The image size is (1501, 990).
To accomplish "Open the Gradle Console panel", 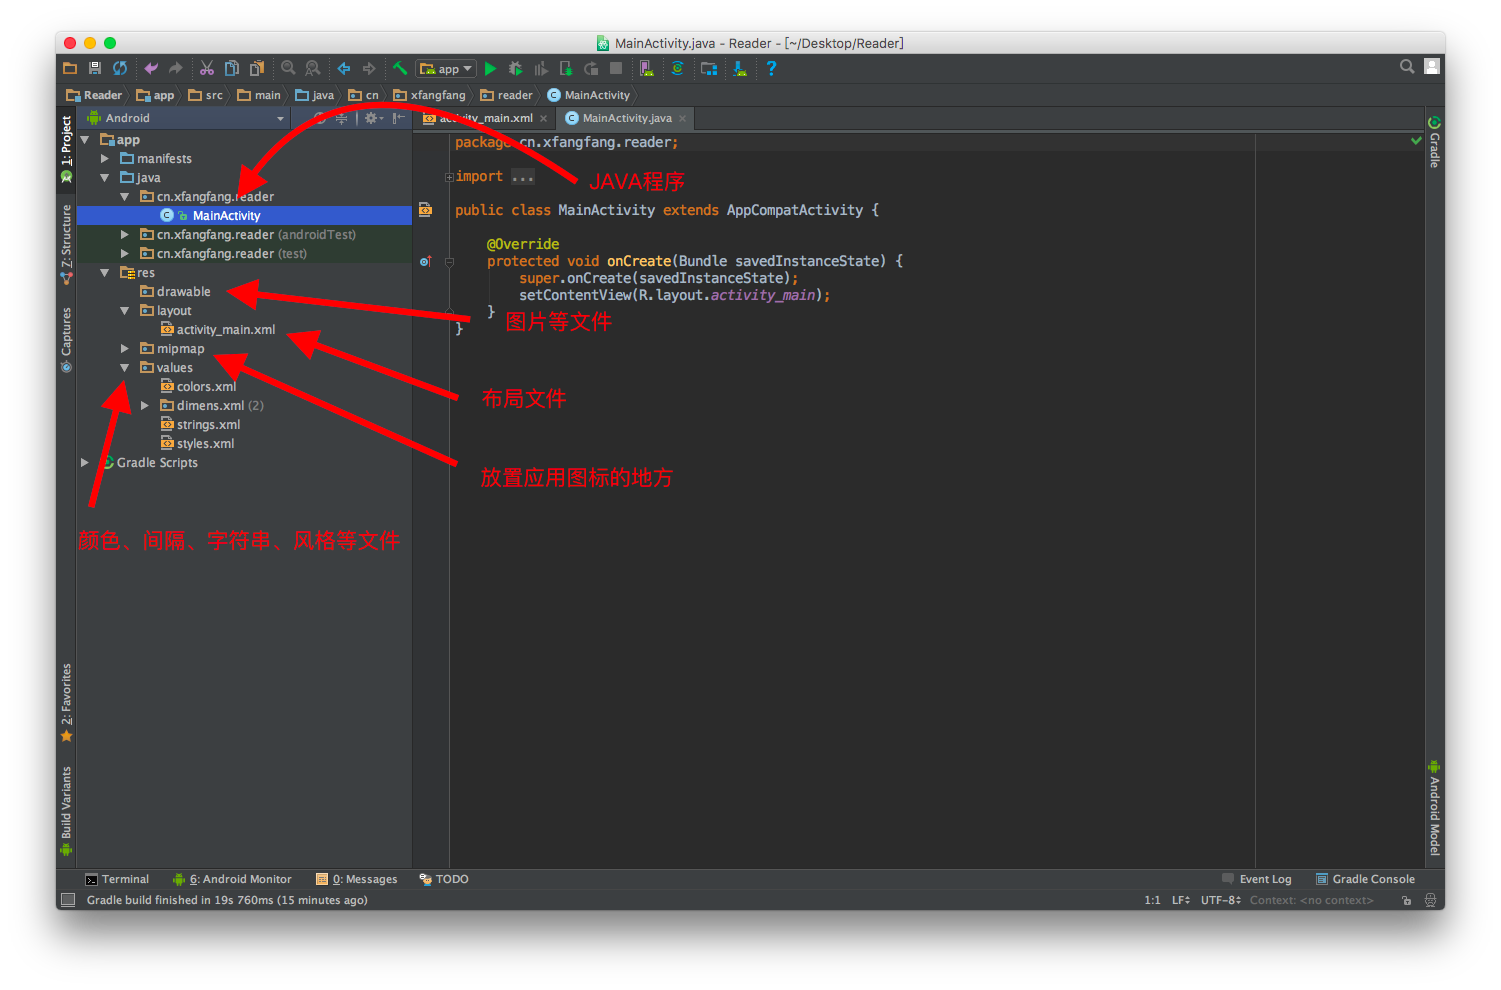I will tap(1365, 880).
